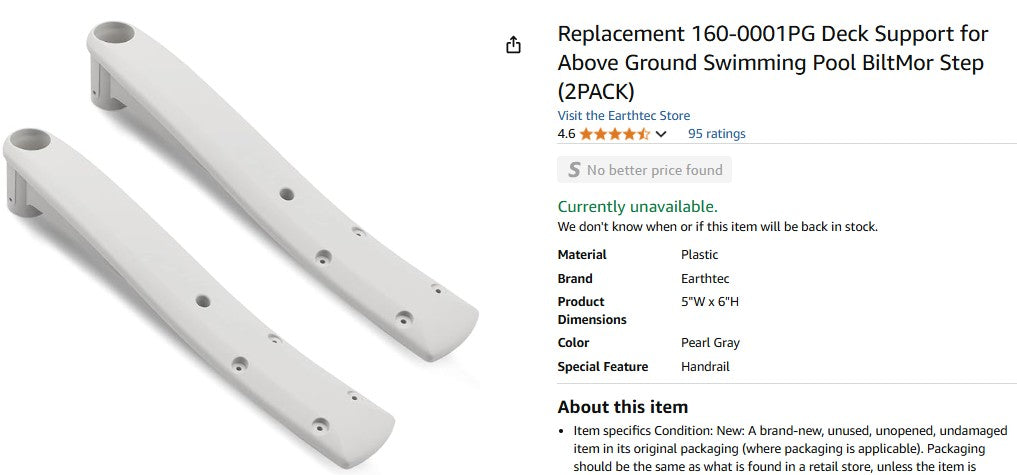Click the Handrail special feature value

click(x=705, y=367)
